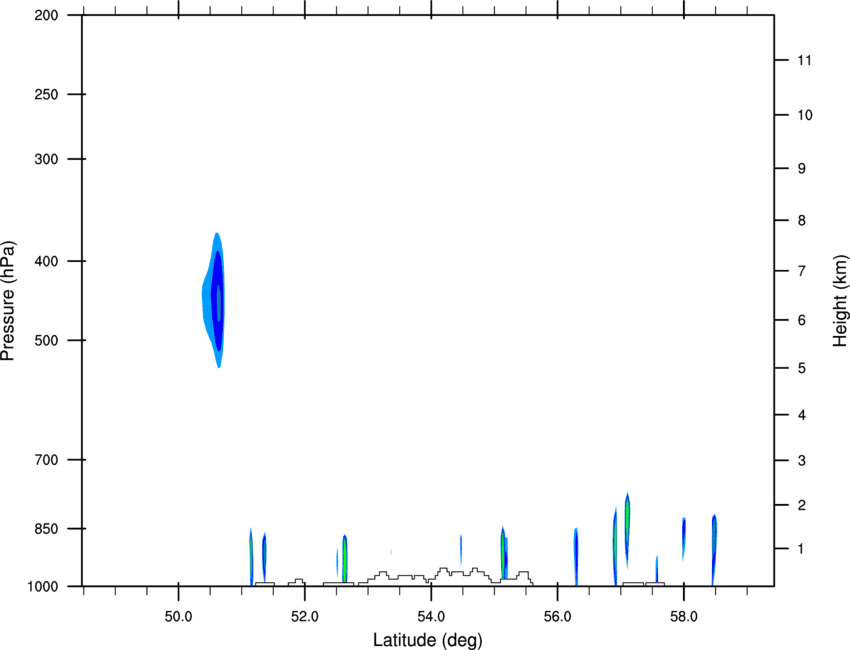Click height tick label 10
Screen dimensions: 850x650
(x=805, y=115)
